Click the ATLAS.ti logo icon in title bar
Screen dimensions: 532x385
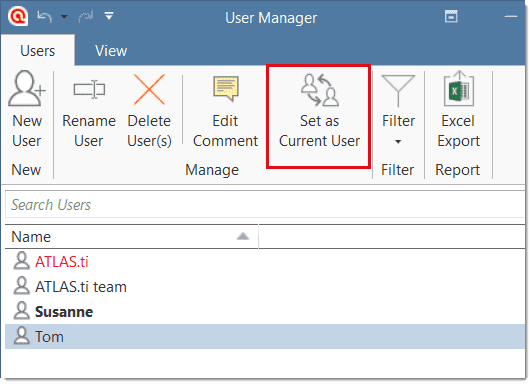pyautogui.click(x=18, y=16)
